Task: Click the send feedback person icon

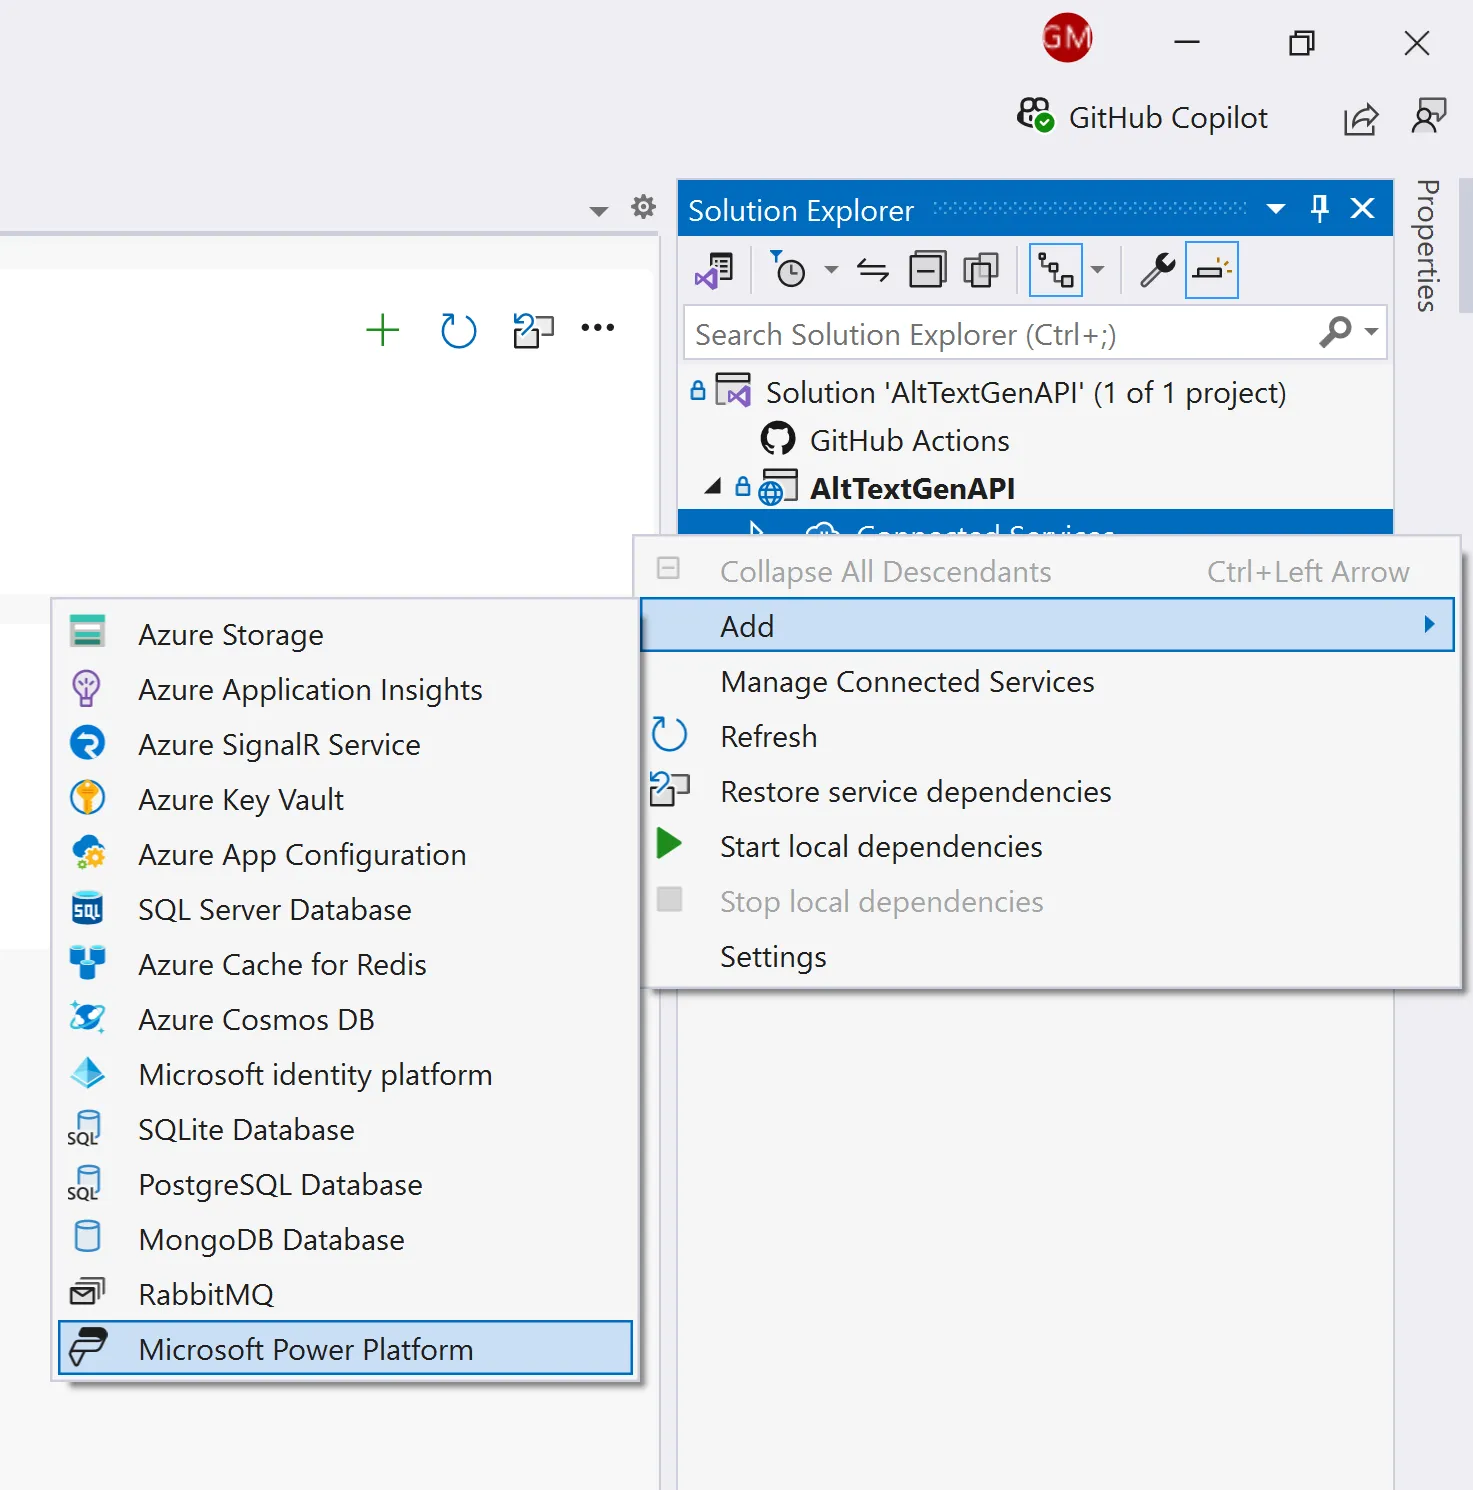Action: point(1429,116)
